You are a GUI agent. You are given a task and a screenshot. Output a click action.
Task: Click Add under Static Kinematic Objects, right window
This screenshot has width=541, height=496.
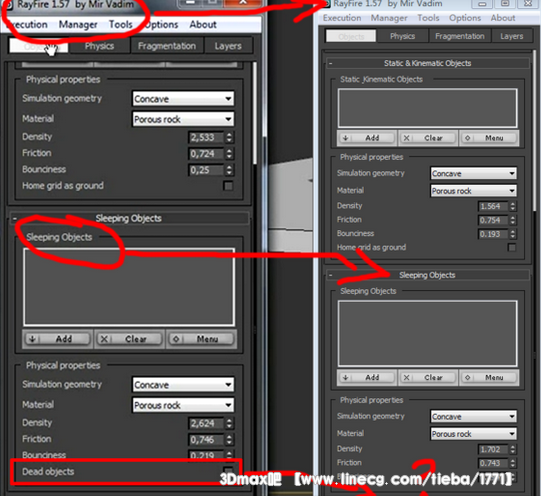(x=367, y=138)
